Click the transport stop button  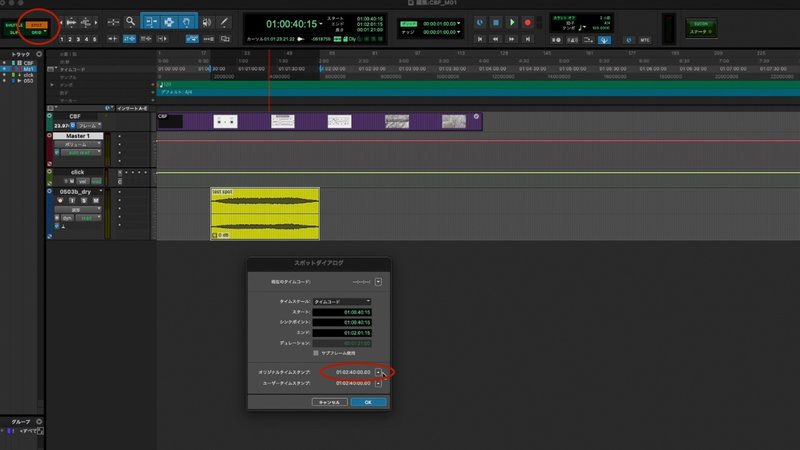(495, 22)
